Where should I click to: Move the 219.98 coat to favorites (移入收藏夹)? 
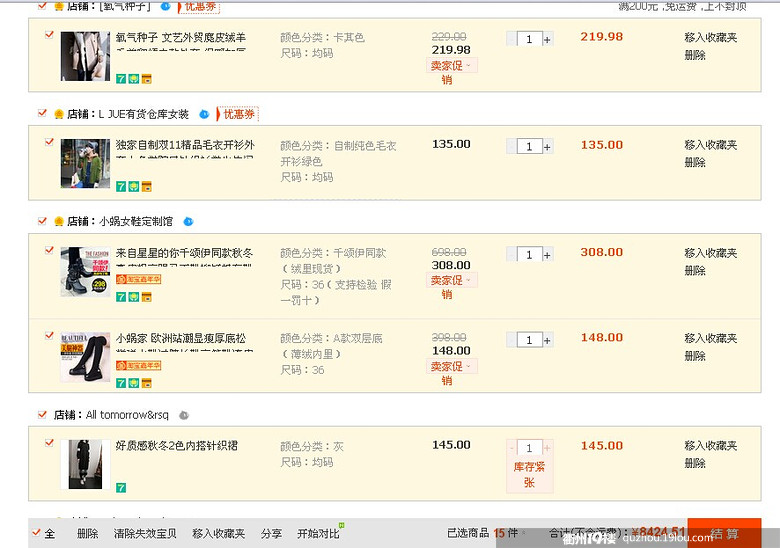point(710,37)
